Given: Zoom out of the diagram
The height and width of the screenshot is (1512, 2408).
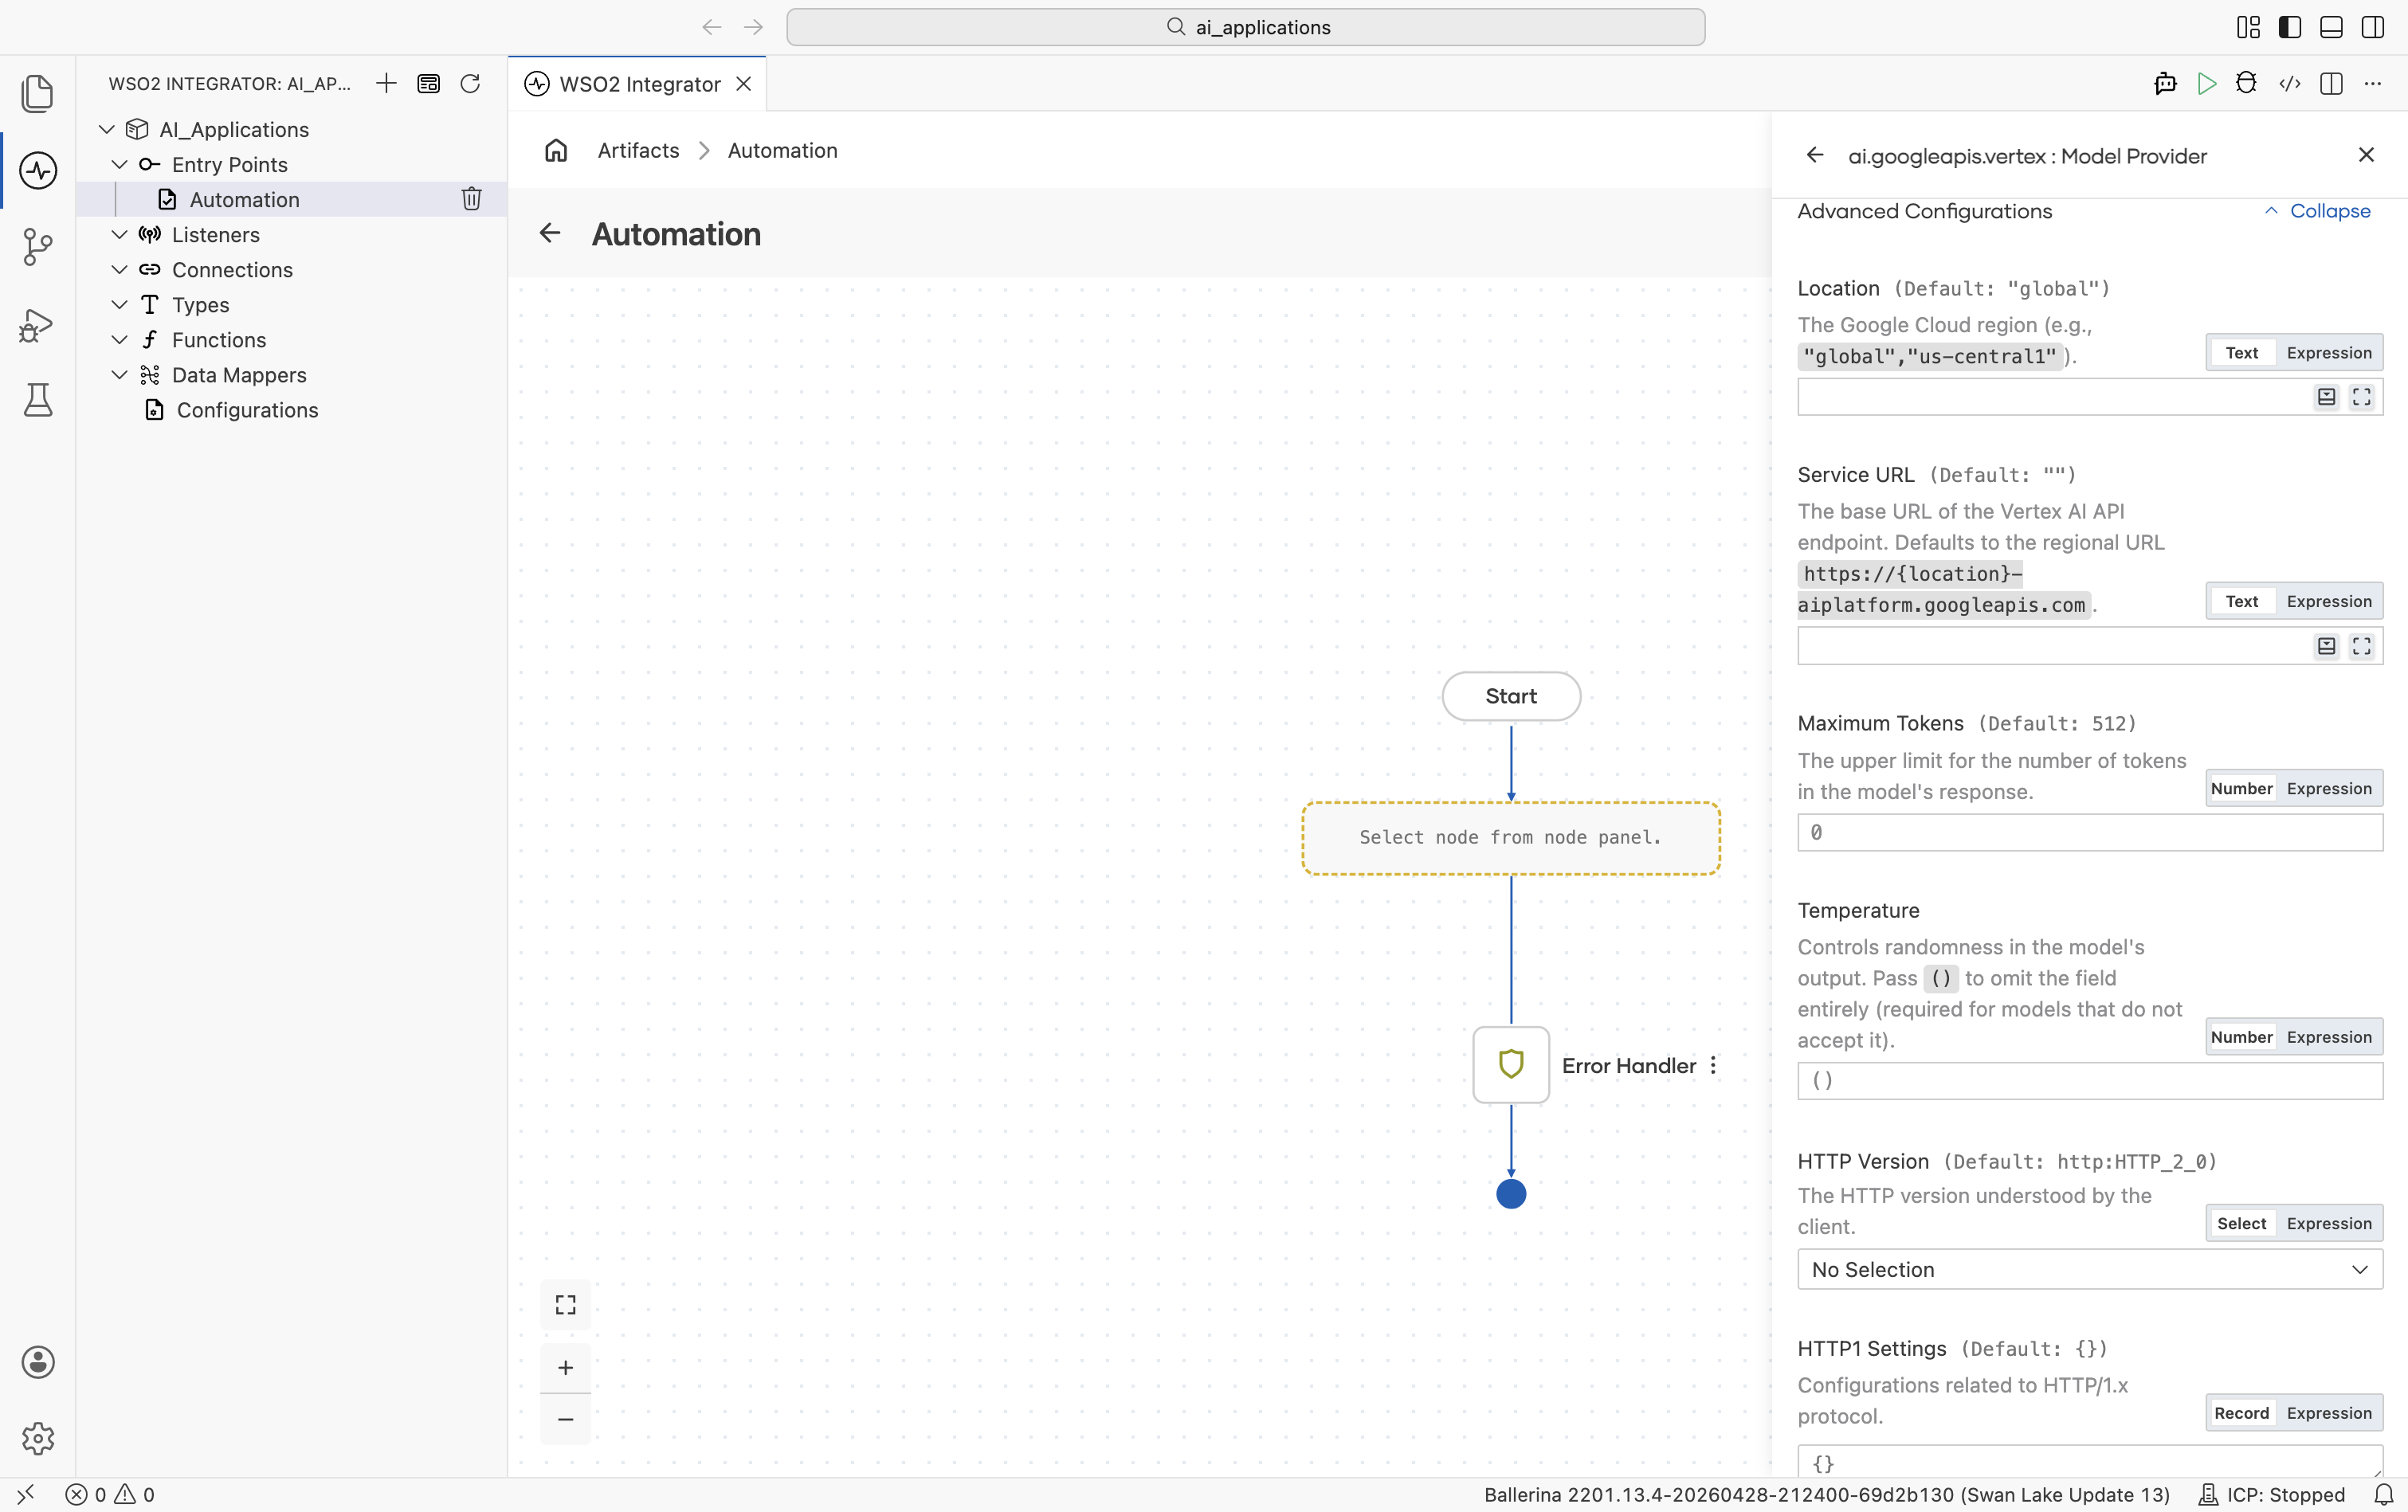Looking at the screenshot, I should (566, 1419).
